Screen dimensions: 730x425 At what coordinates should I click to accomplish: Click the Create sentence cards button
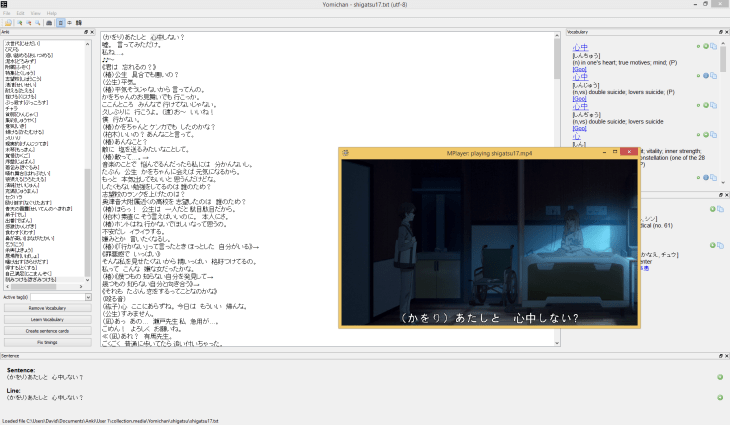tap(46, 330)
